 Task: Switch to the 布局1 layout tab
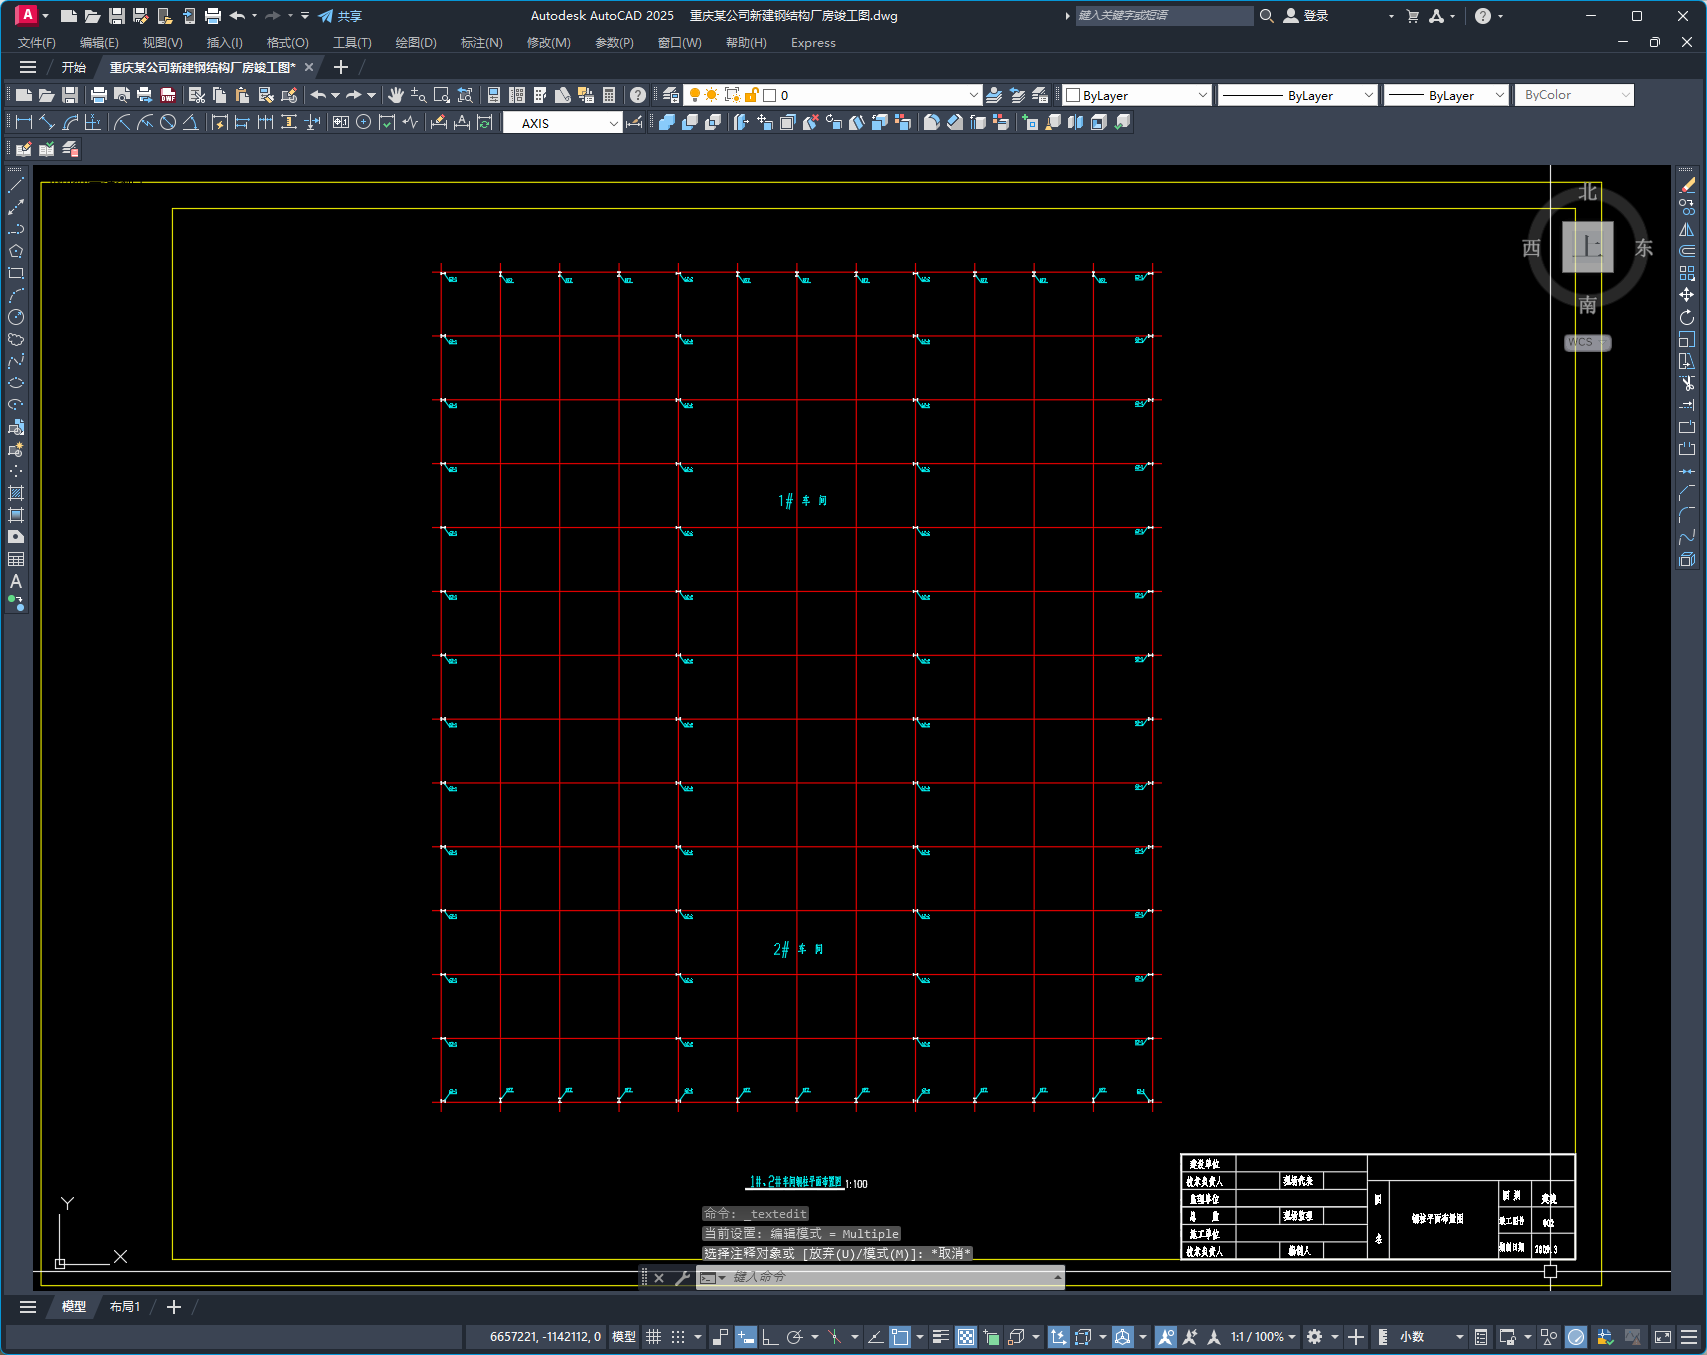click(125, 1307)
